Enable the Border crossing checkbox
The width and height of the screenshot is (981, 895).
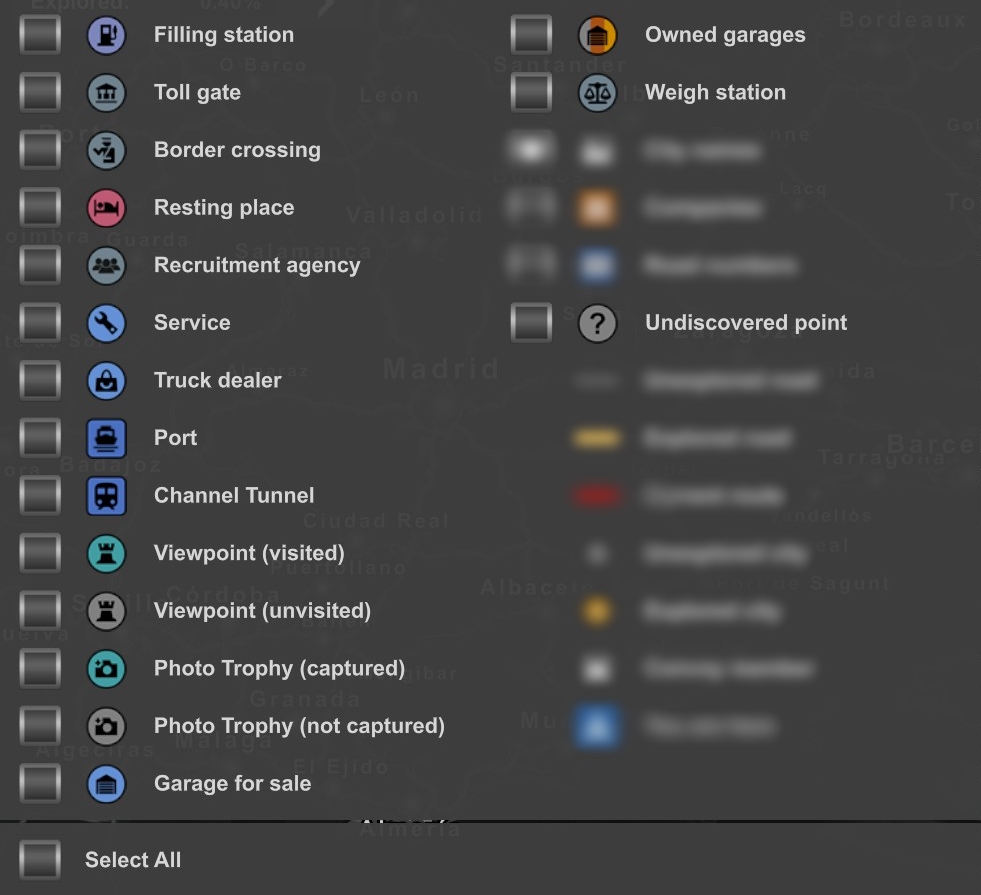[40, 150]
